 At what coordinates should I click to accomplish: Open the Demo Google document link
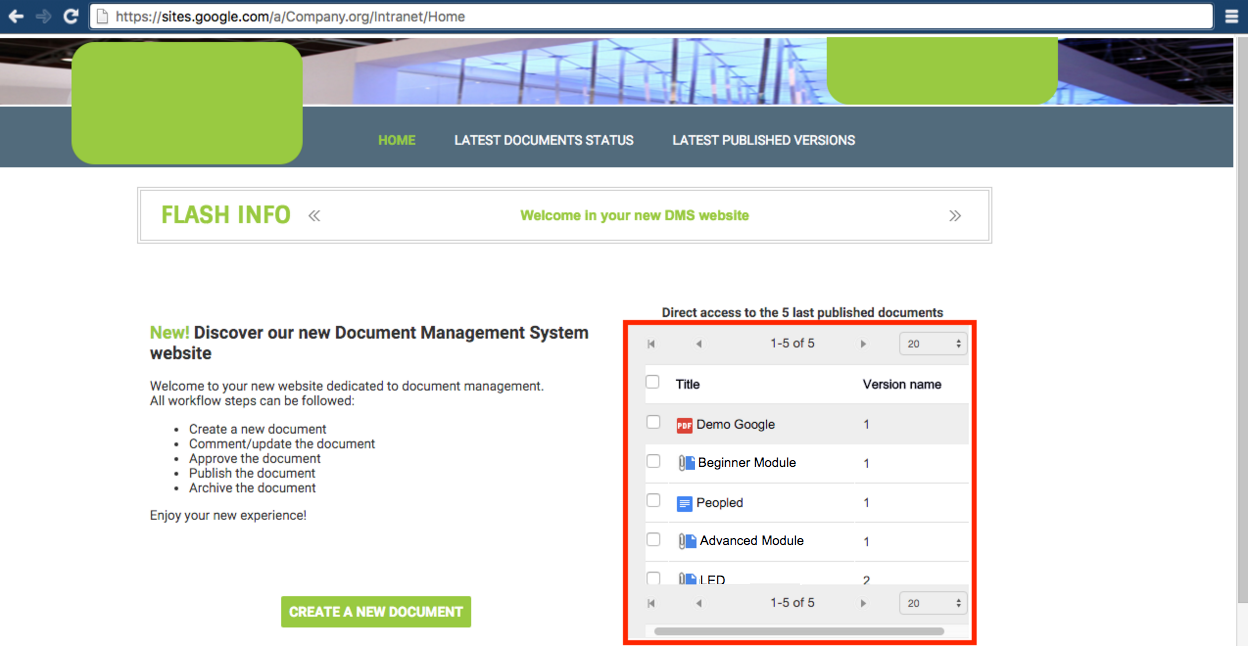point(736,425)
